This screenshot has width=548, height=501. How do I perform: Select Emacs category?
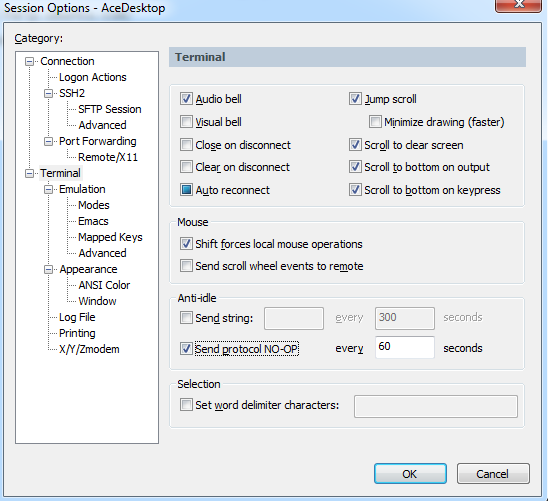pyautogui.click(x=93, y=221)
